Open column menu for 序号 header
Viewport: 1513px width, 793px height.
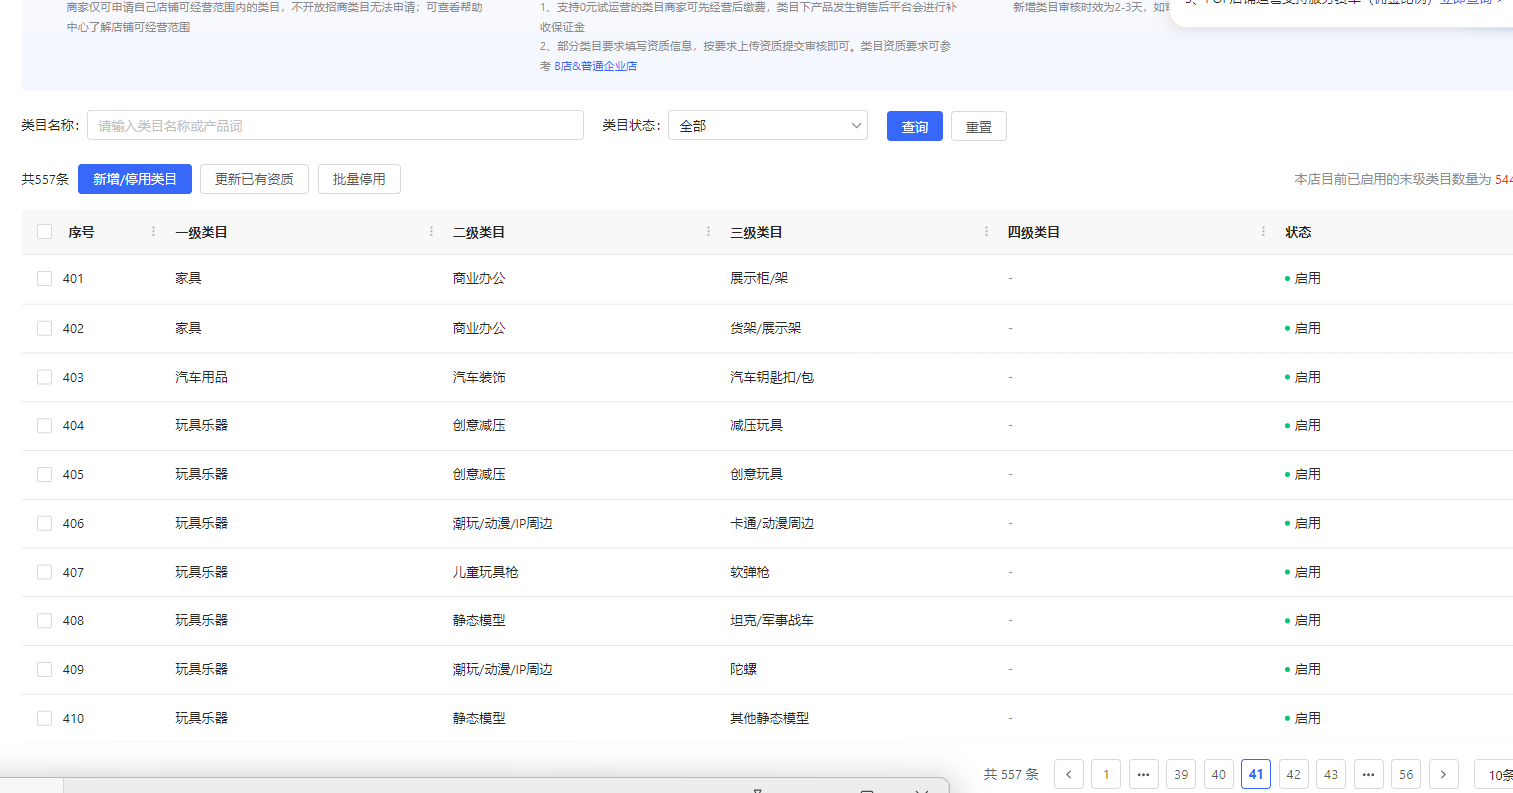point(153,232)
